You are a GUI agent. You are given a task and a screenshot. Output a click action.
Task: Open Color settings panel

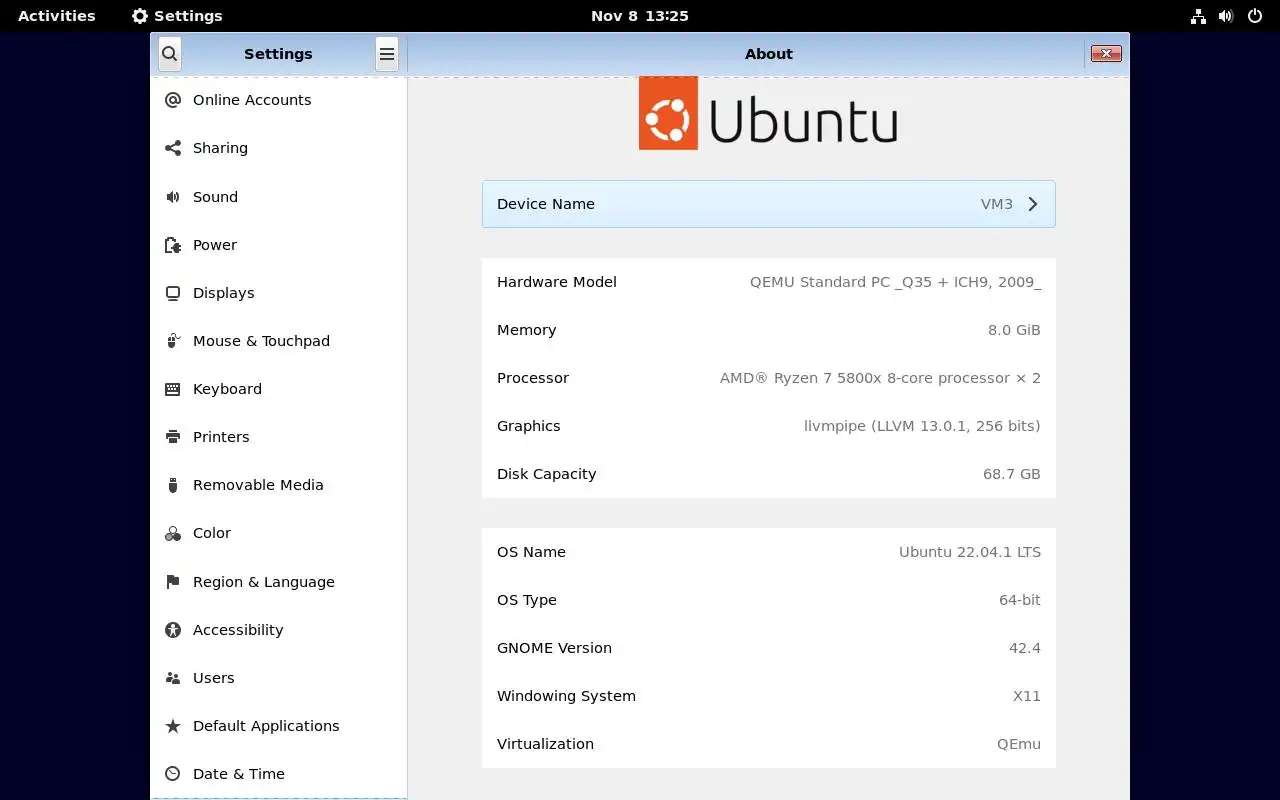coord(279,533)
